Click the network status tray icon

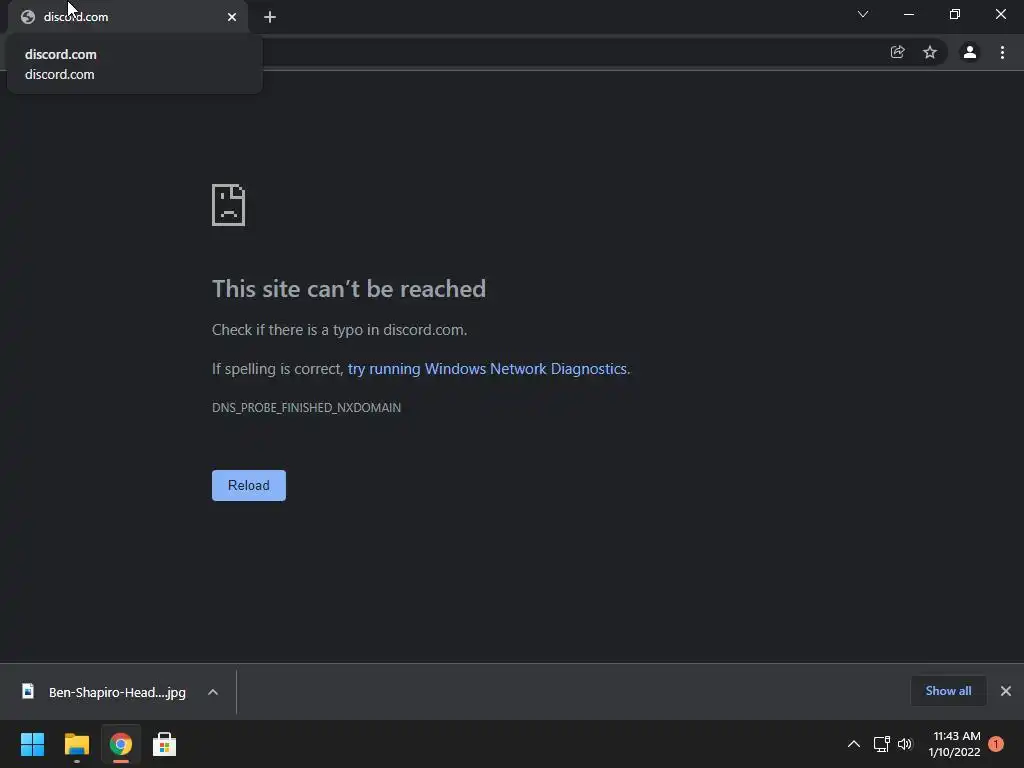882,744
